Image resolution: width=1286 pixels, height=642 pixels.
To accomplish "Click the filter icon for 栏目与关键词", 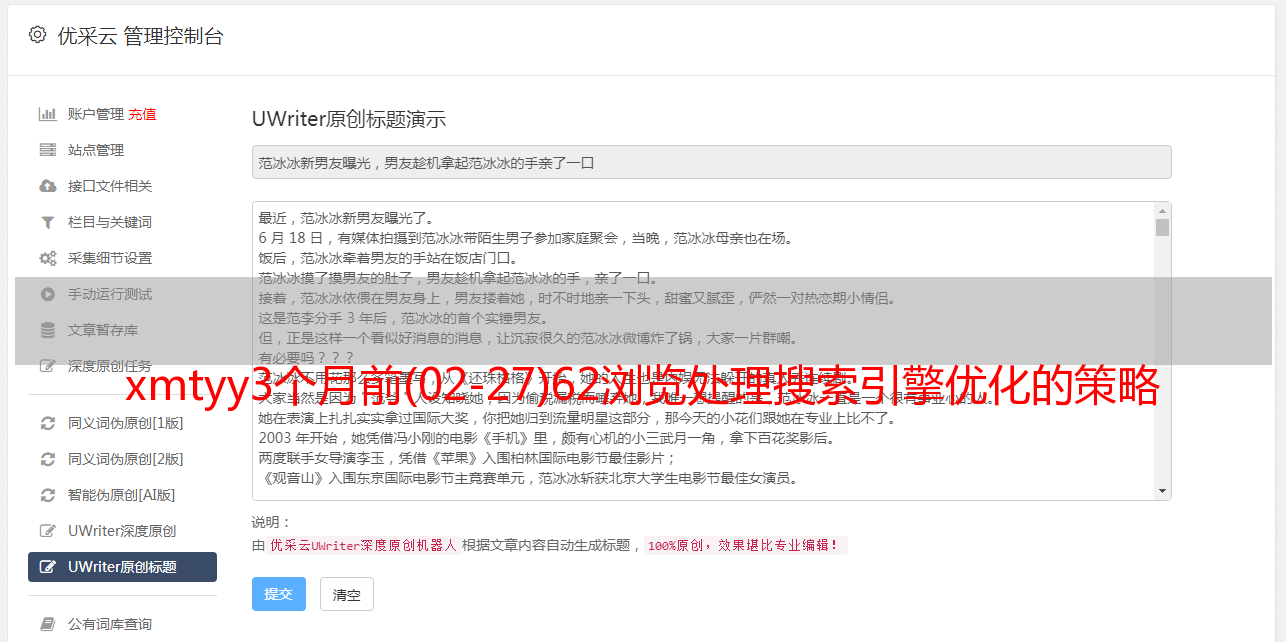I will (x=47, y=222).
